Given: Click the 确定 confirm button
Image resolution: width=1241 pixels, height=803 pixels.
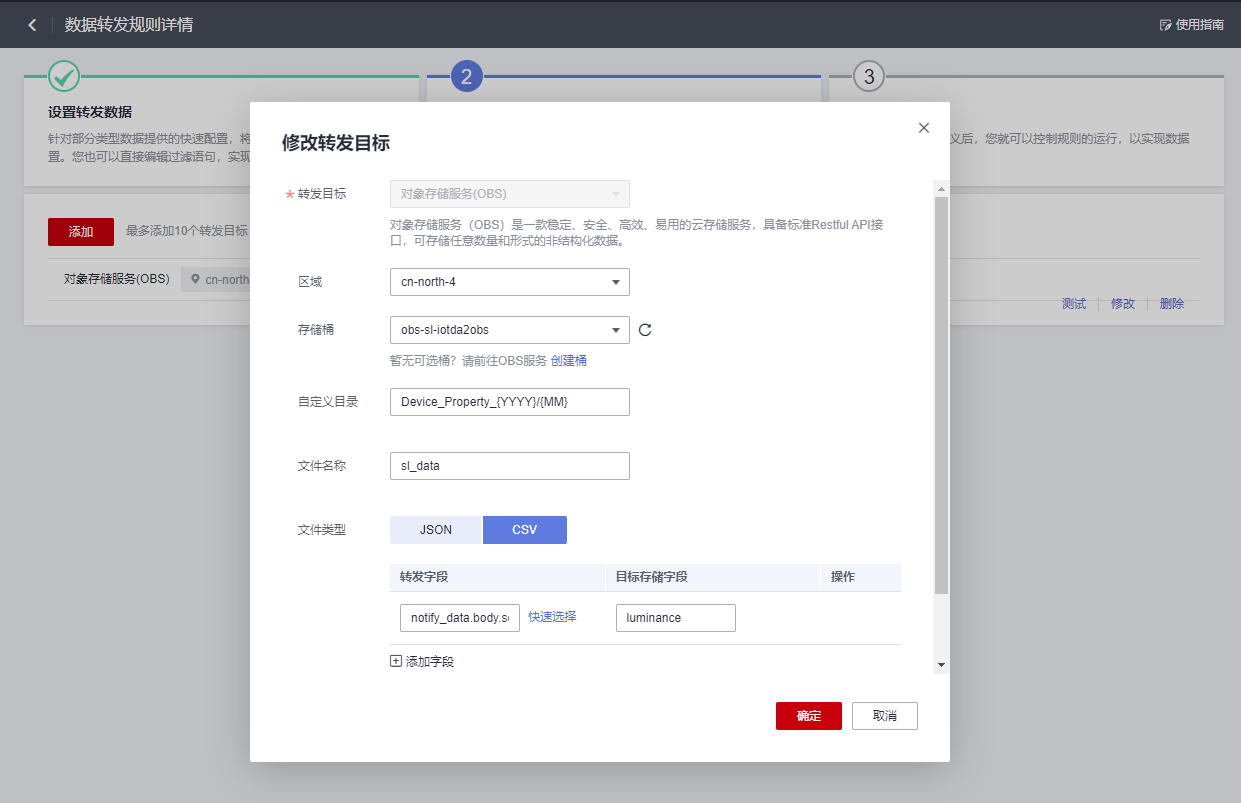Looking at the screenshot, I should 808,715.
